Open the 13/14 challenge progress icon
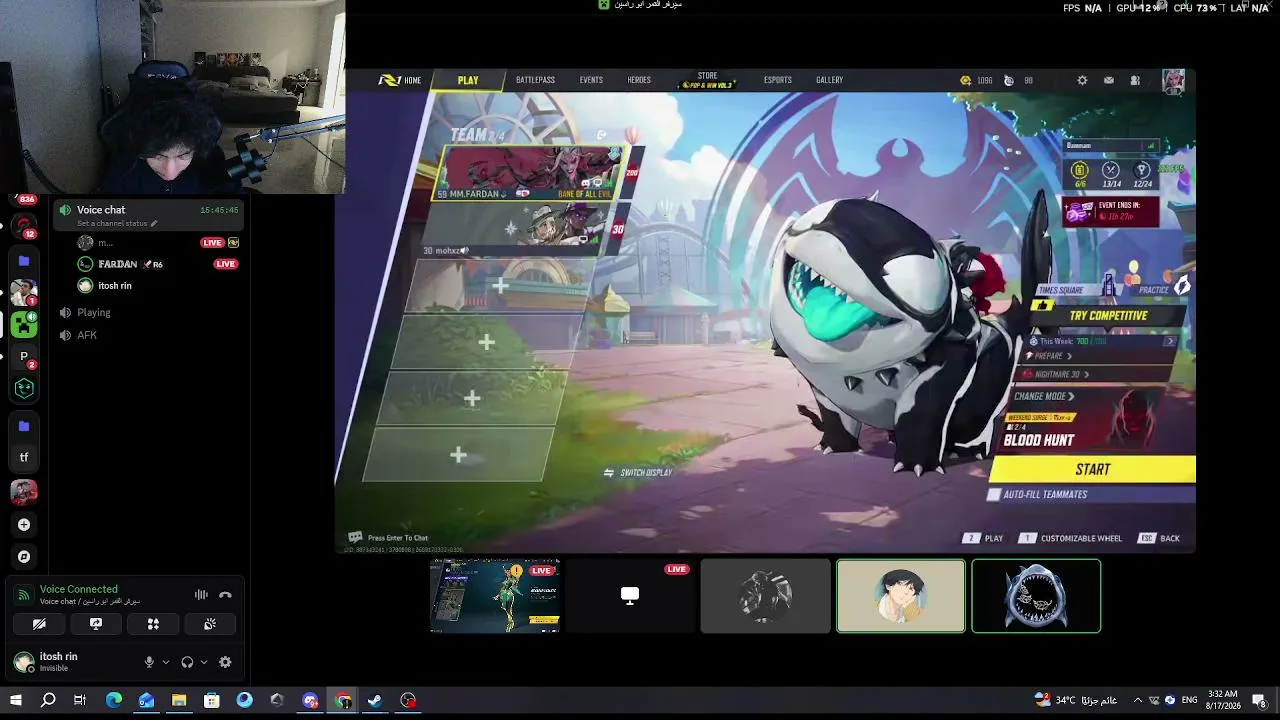The image size is (1280, 720). [1110, 171]
